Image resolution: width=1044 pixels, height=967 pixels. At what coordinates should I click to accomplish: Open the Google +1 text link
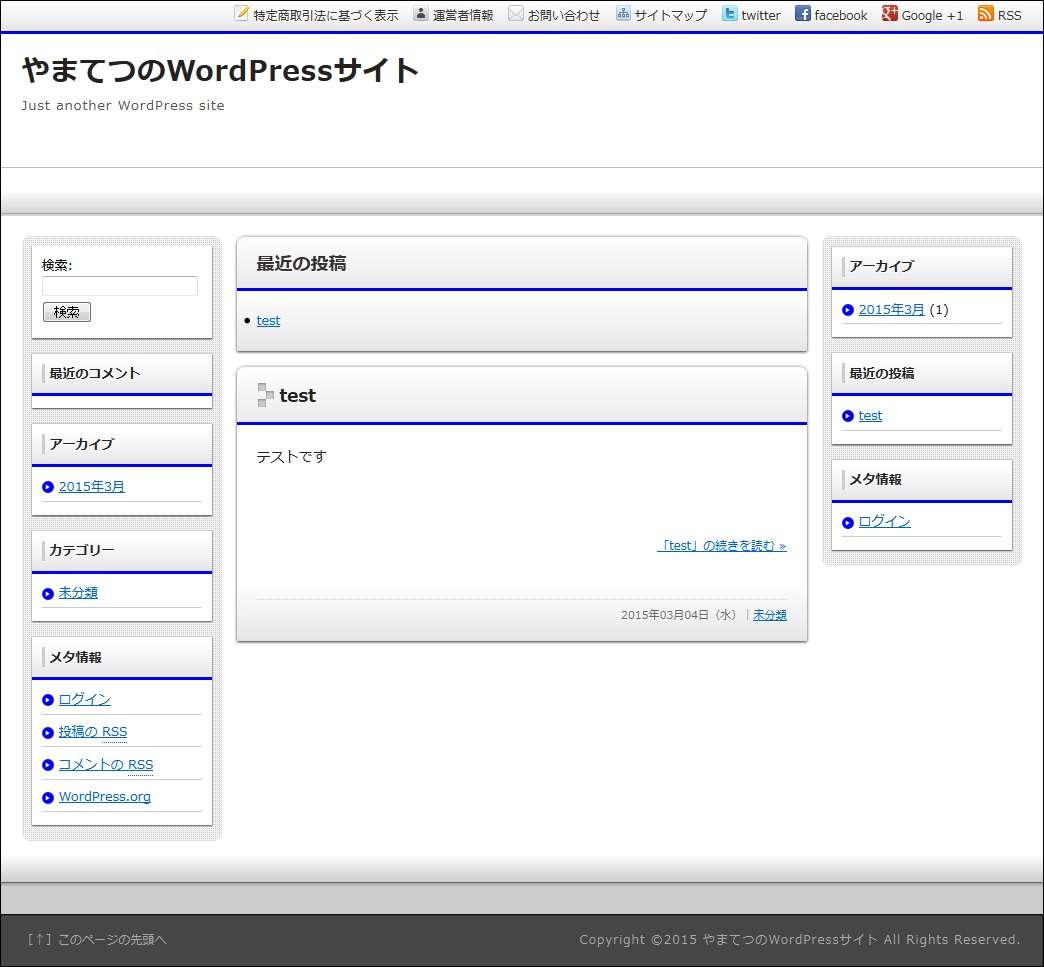(932, 15)
